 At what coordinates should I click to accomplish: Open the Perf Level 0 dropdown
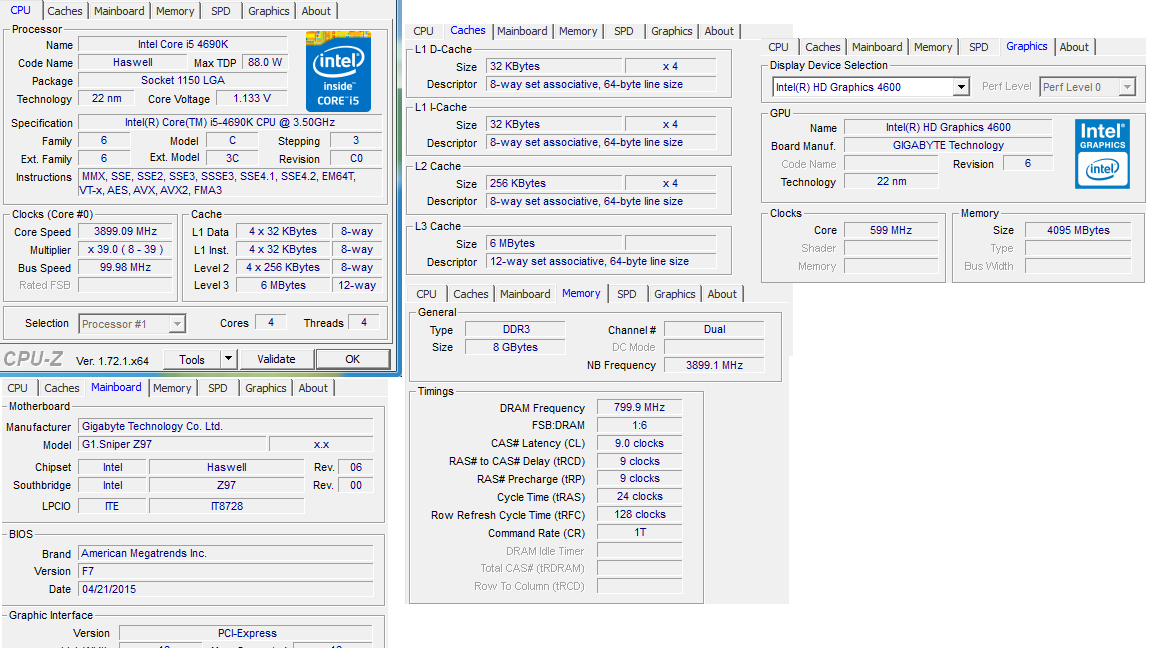click(1127, 87)
